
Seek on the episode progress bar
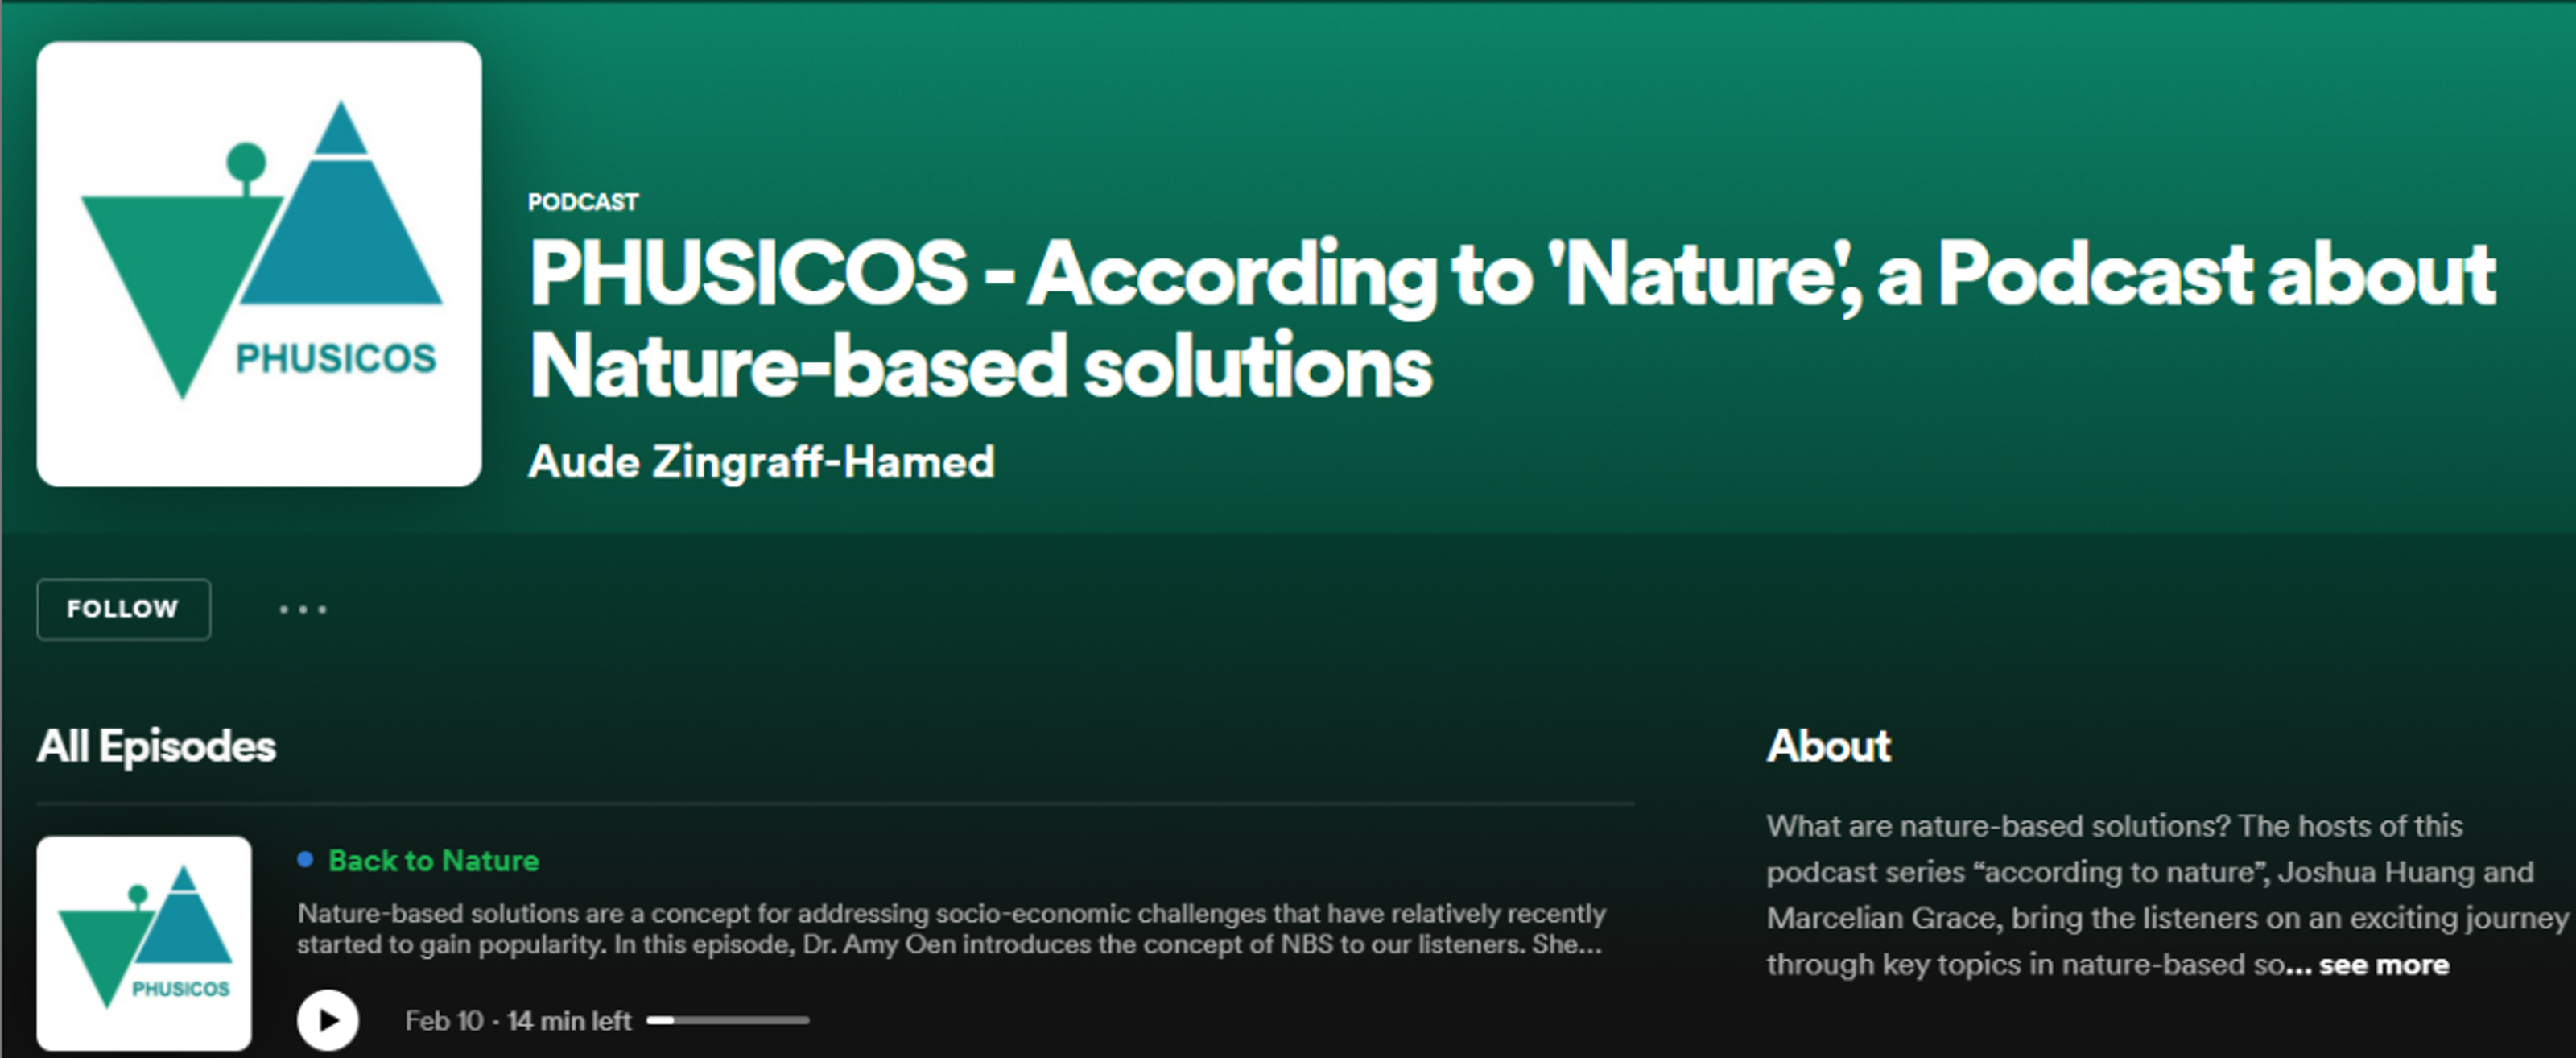(x=727, y=1020)
